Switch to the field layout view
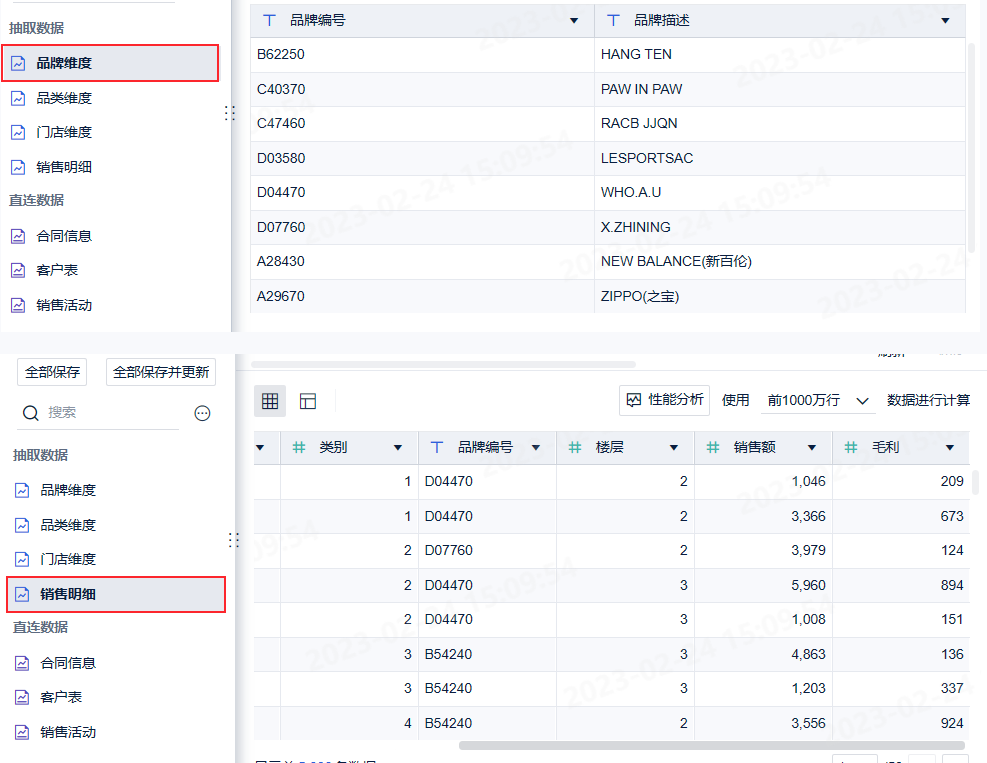 308,401
